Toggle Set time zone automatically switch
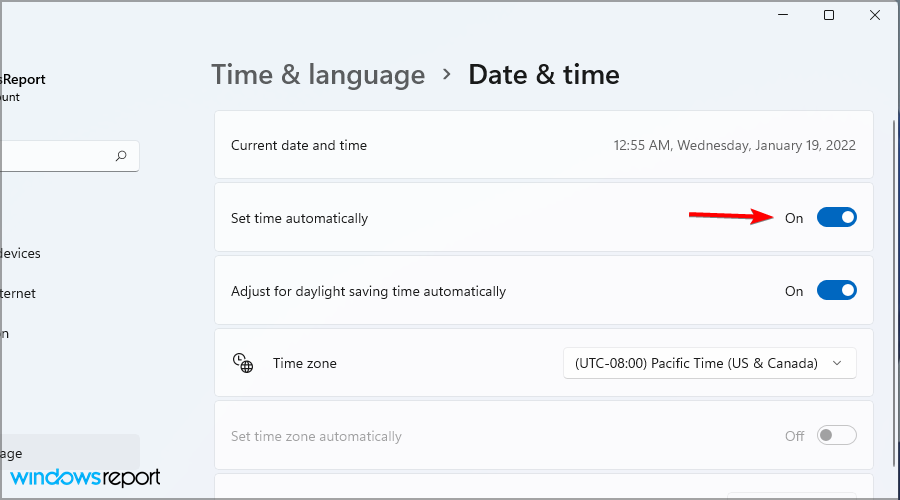 [x=836, y=436]
